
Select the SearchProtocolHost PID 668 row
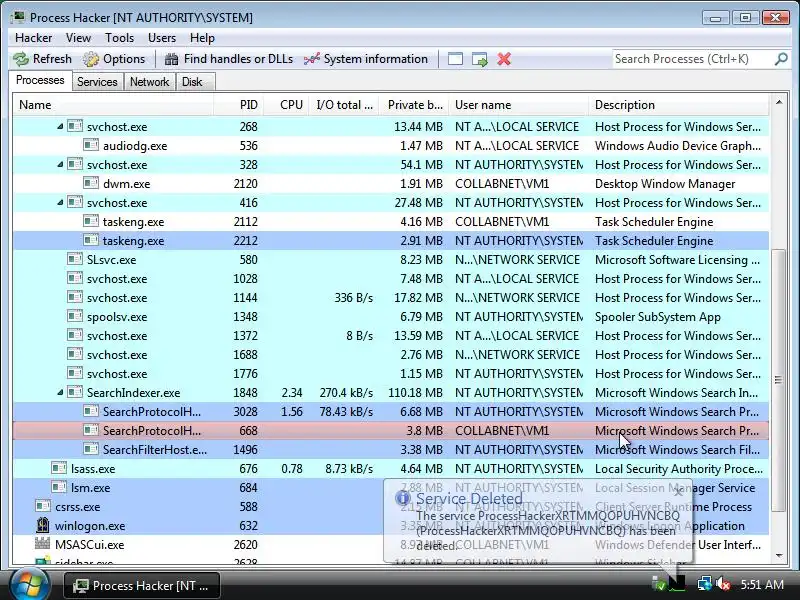[x=391, y=431]
